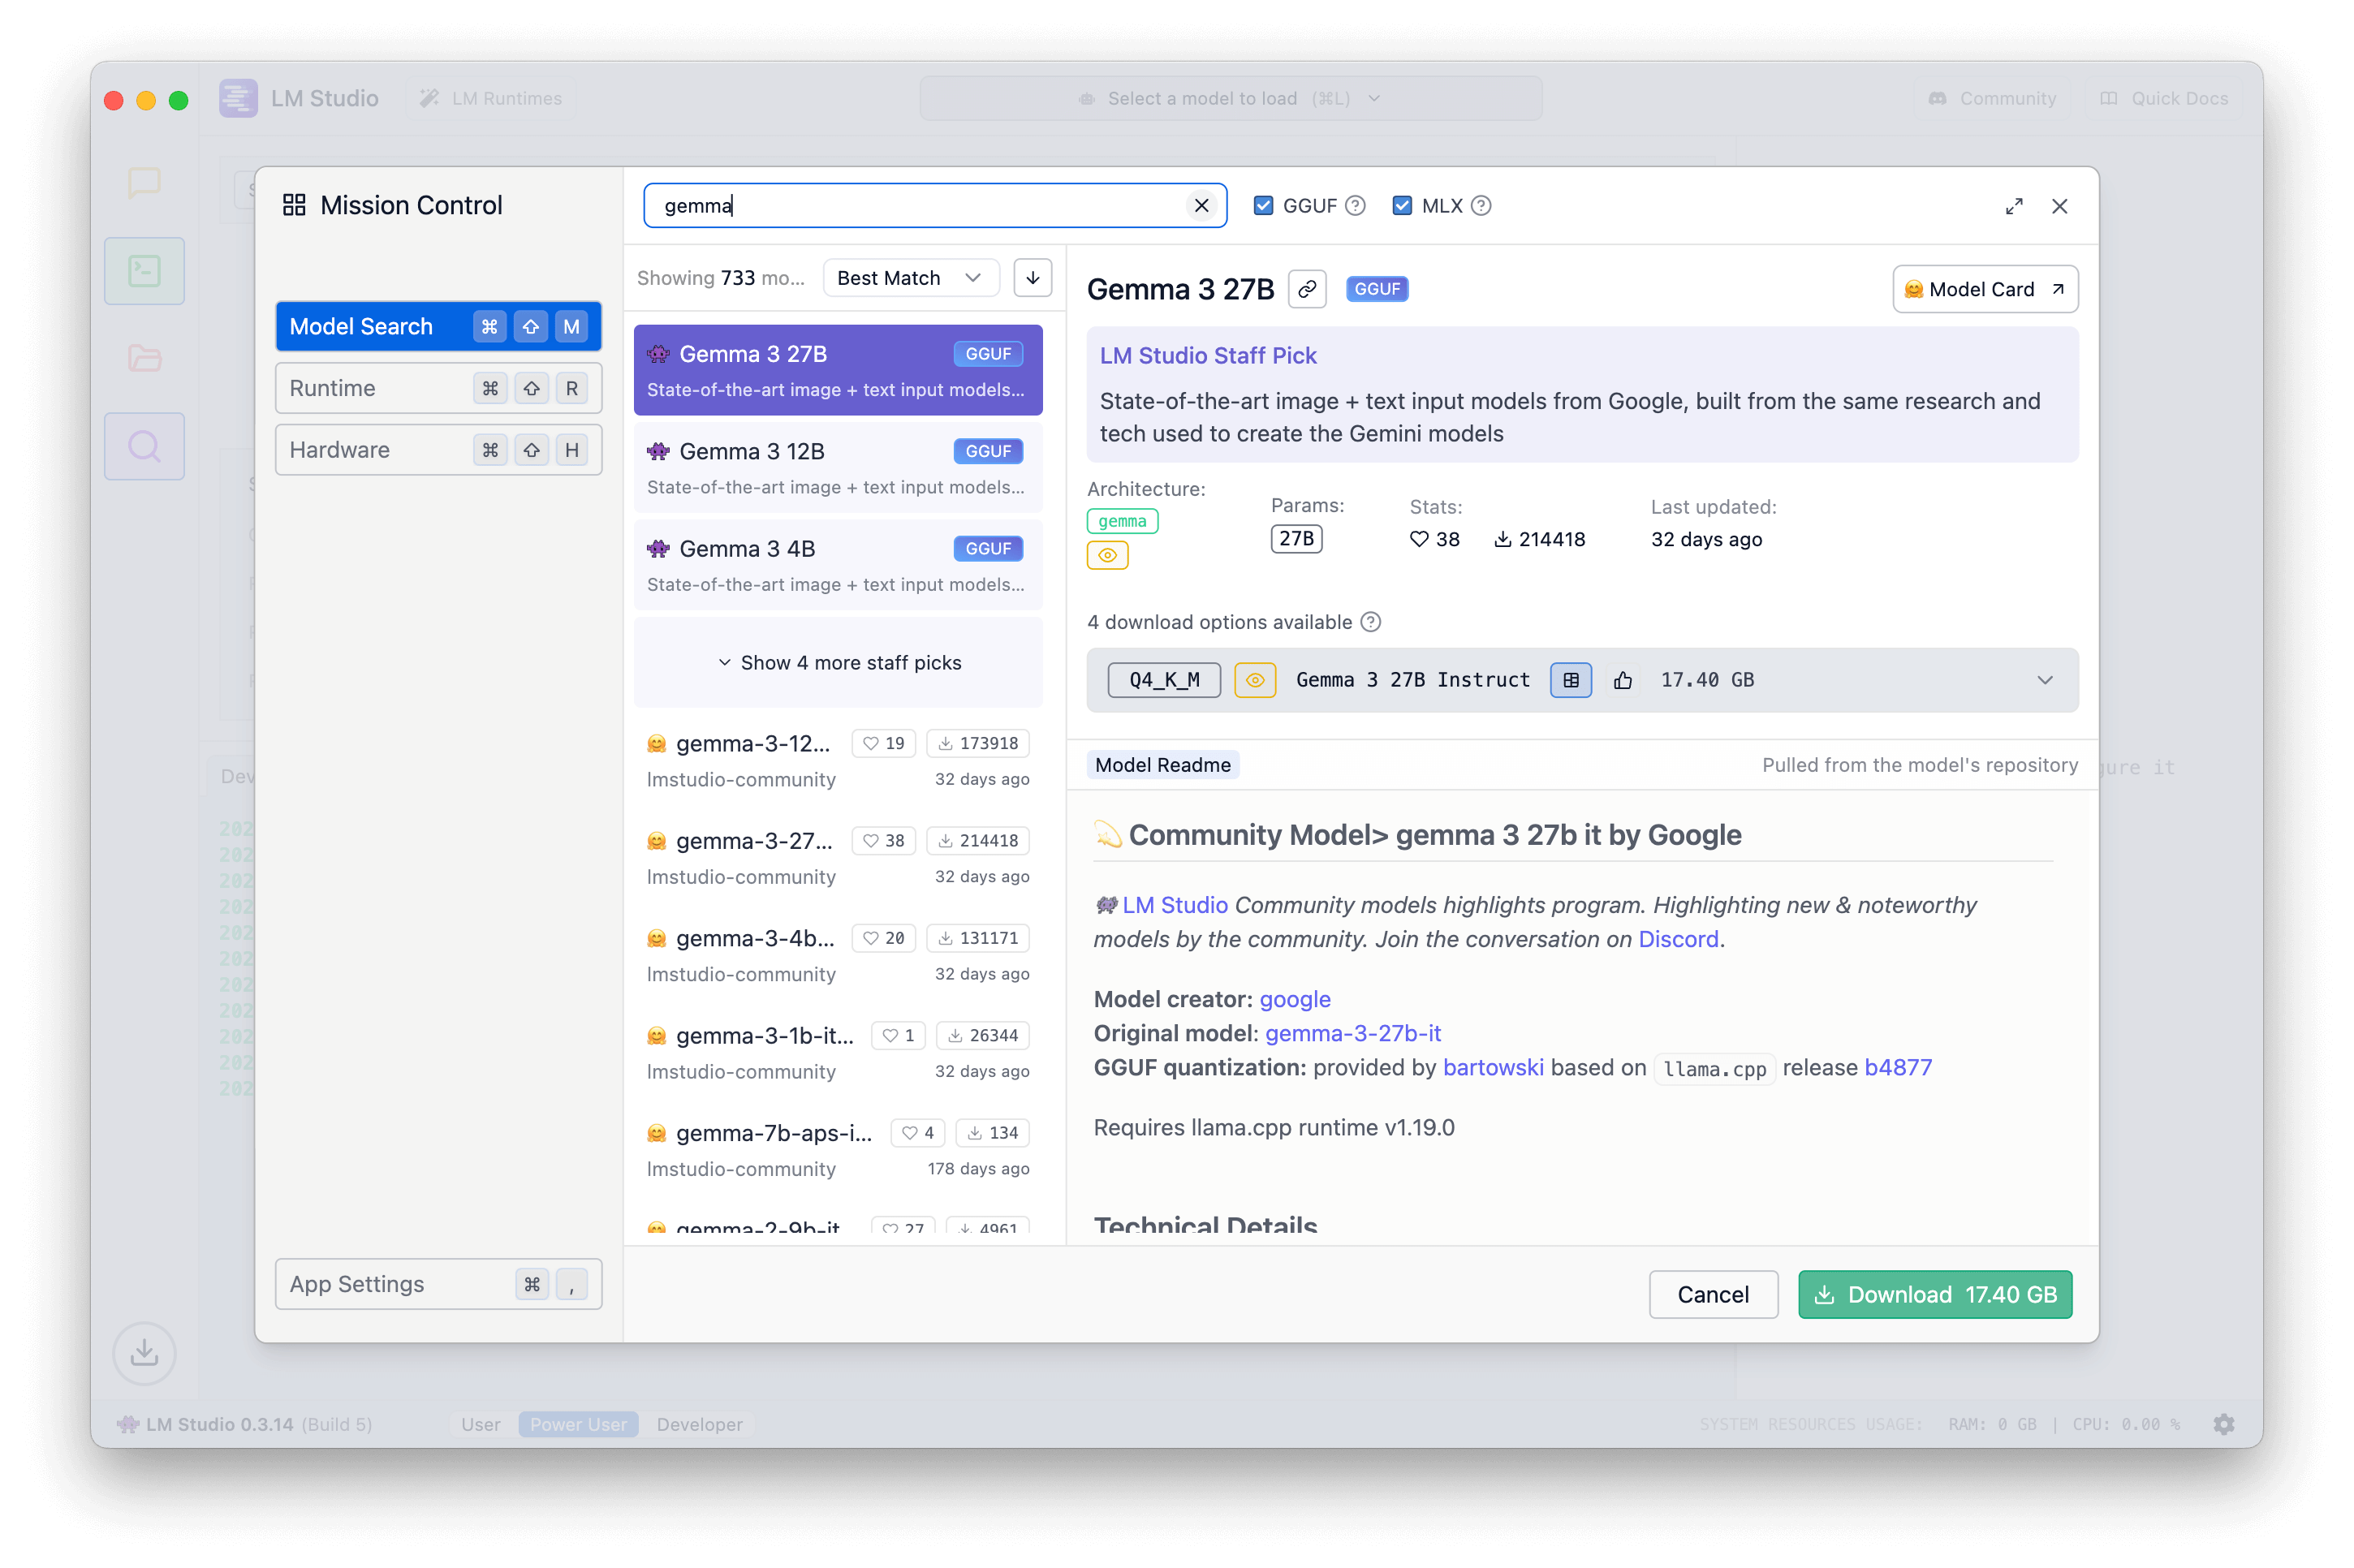
Task: Click the GPU offload chip icon
Action: pos(1570,680)
